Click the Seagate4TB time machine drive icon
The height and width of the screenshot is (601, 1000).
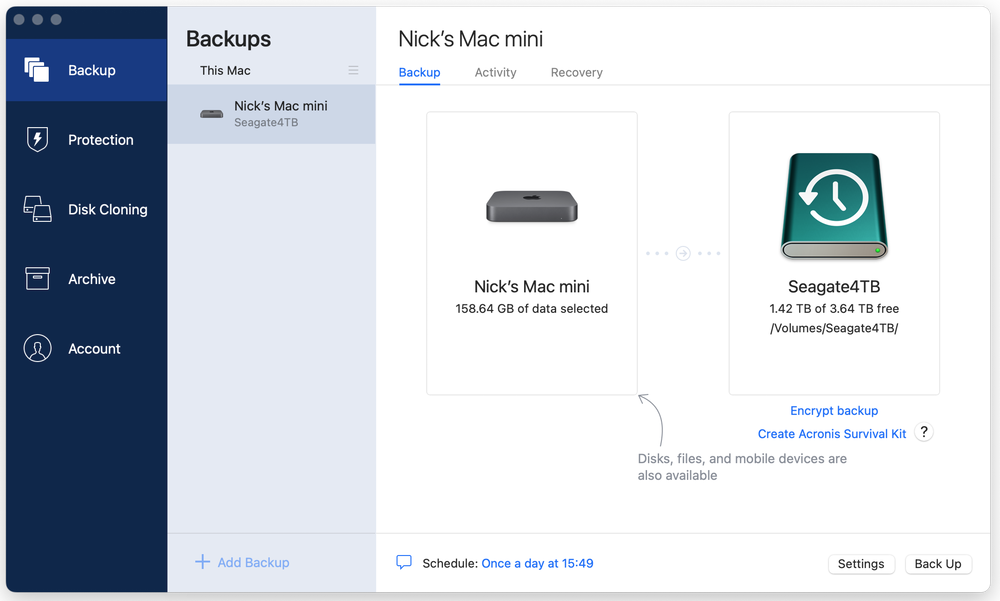tap(833, 206)
